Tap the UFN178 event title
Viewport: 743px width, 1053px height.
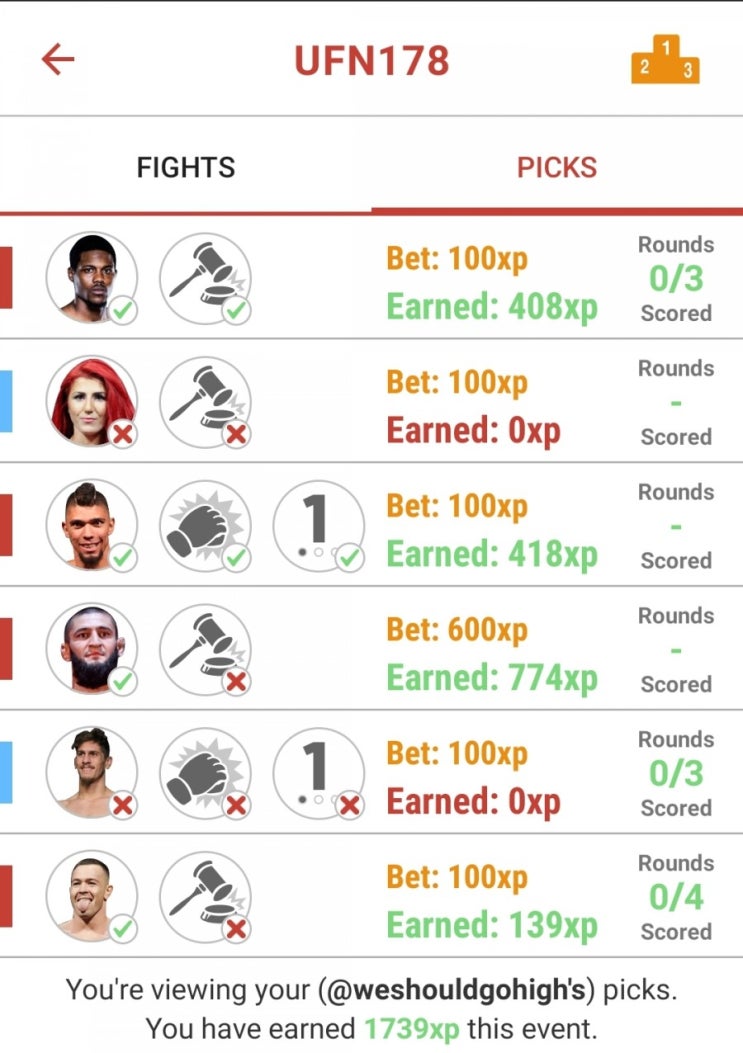pyautogui.click(x=372, y=60)
